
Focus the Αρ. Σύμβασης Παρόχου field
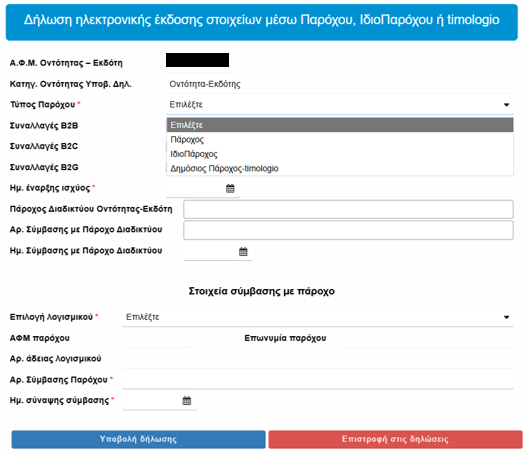[318, 380]
